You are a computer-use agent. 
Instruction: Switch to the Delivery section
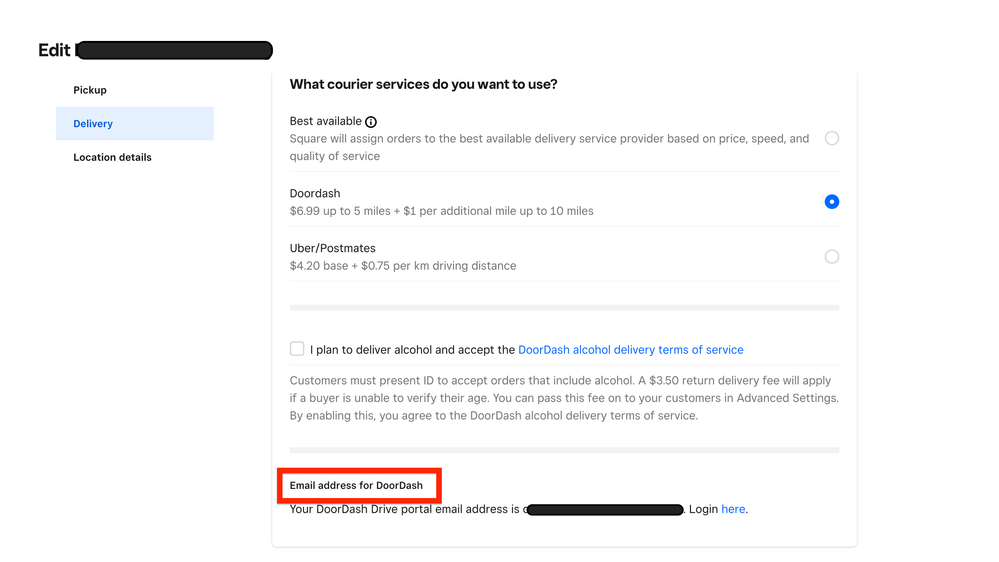93,124
